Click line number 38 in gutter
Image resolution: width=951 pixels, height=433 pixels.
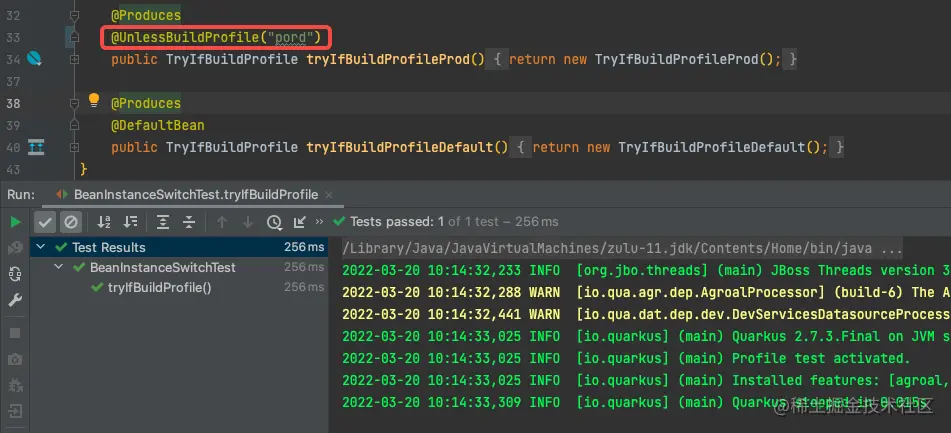tap(13, 104)
